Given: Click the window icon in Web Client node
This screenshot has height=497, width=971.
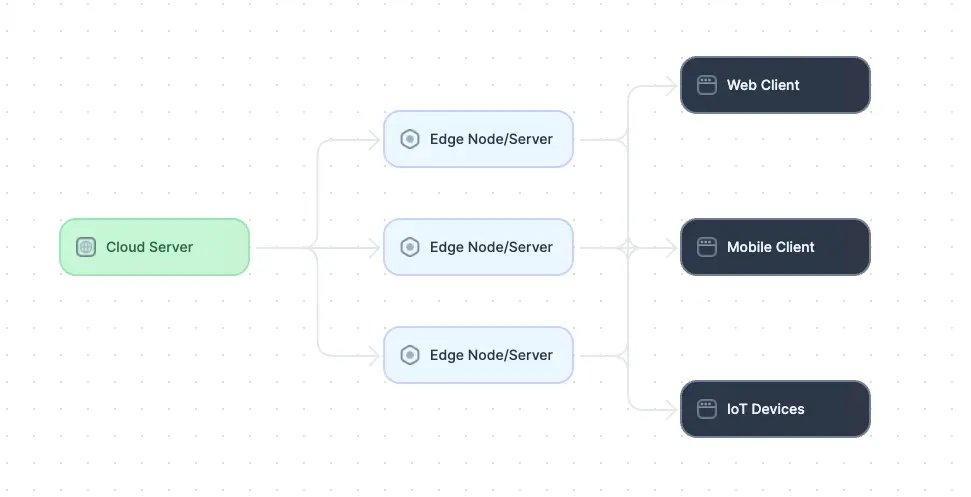Looking at the screenshot, I should [706, 85].
